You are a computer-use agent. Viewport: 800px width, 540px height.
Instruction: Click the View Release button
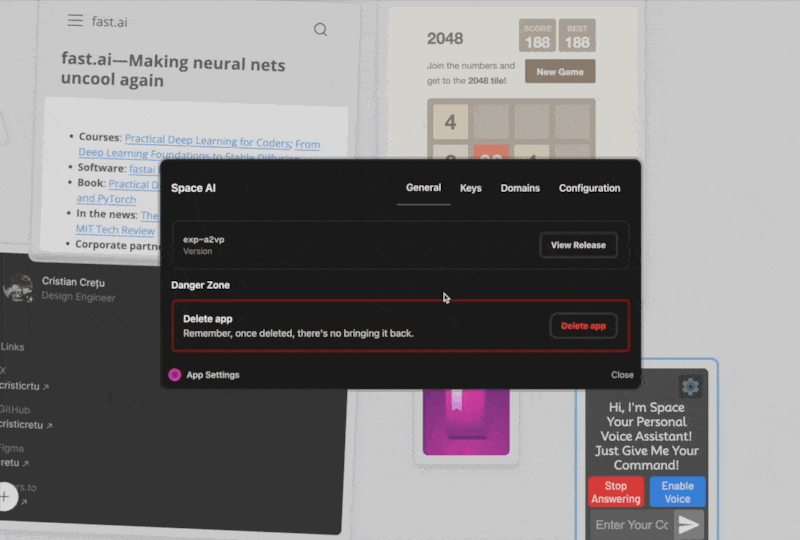[x=578, y=245]
